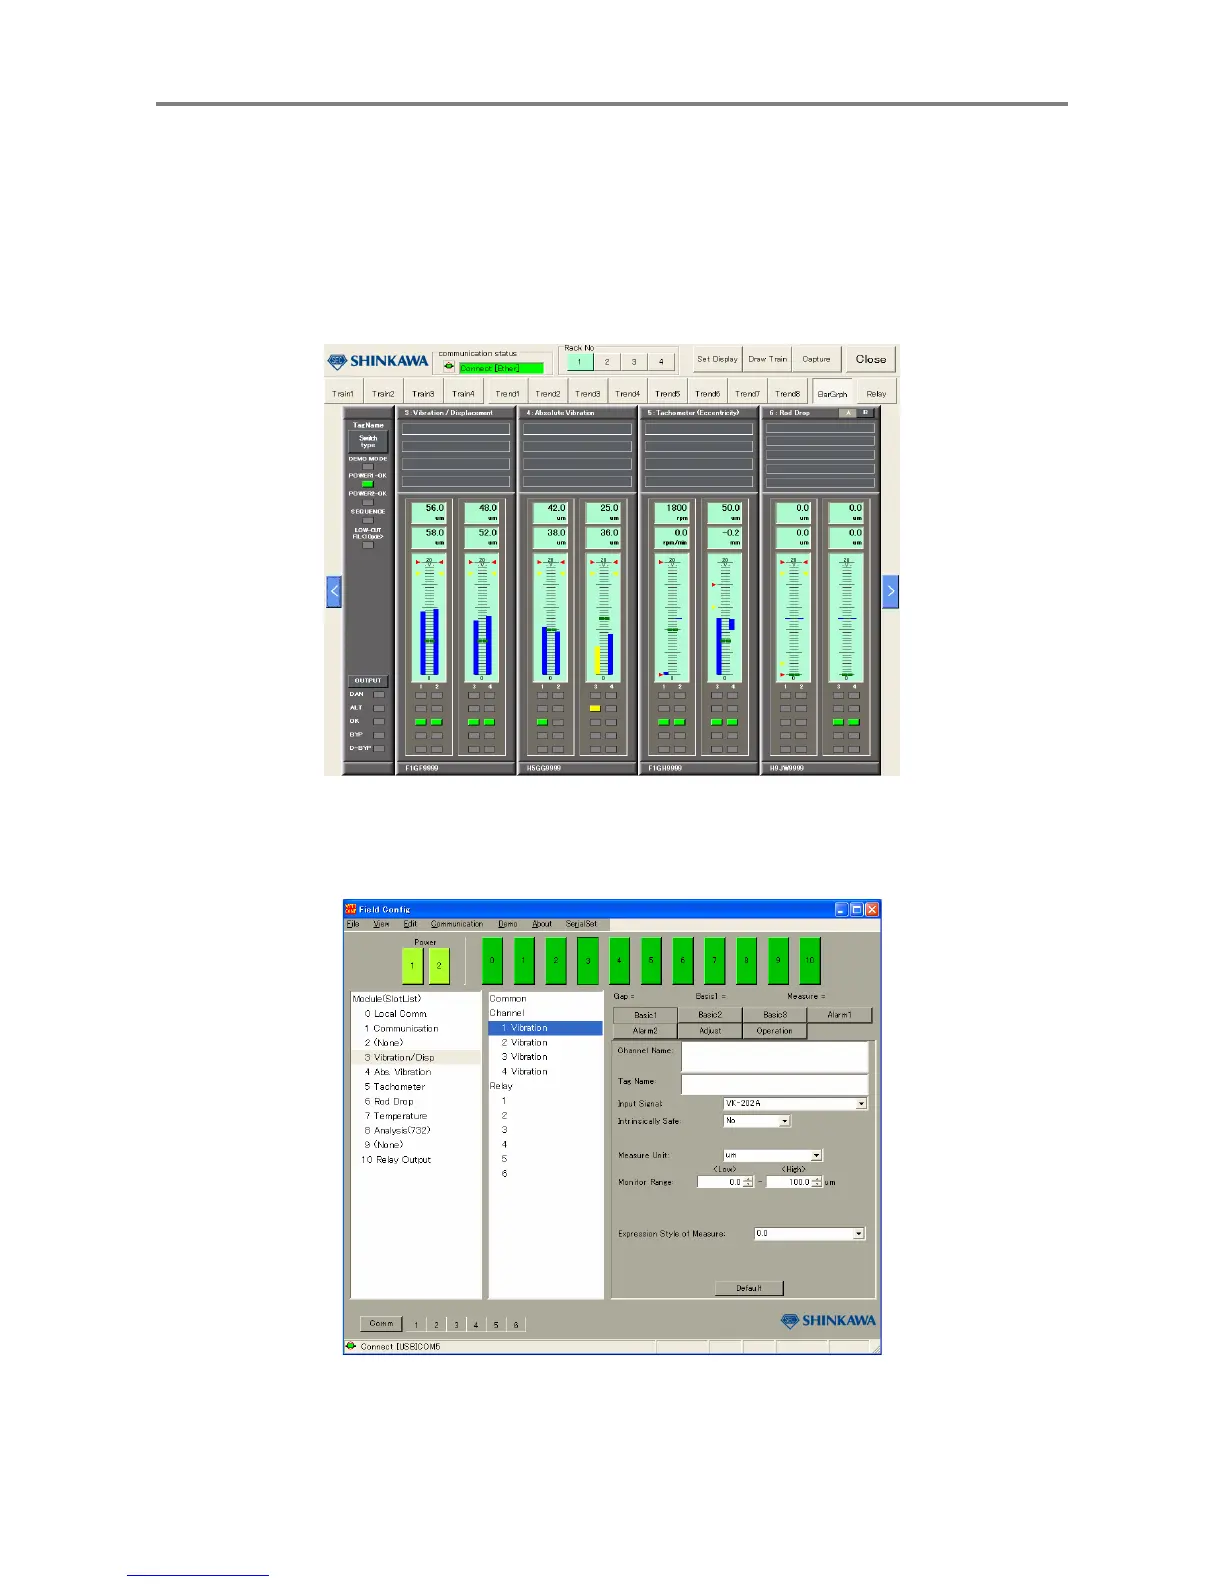Click the status bar USB connect icon
The height and width of the screenshot is (1584, 1224).
pos(351,1346)
